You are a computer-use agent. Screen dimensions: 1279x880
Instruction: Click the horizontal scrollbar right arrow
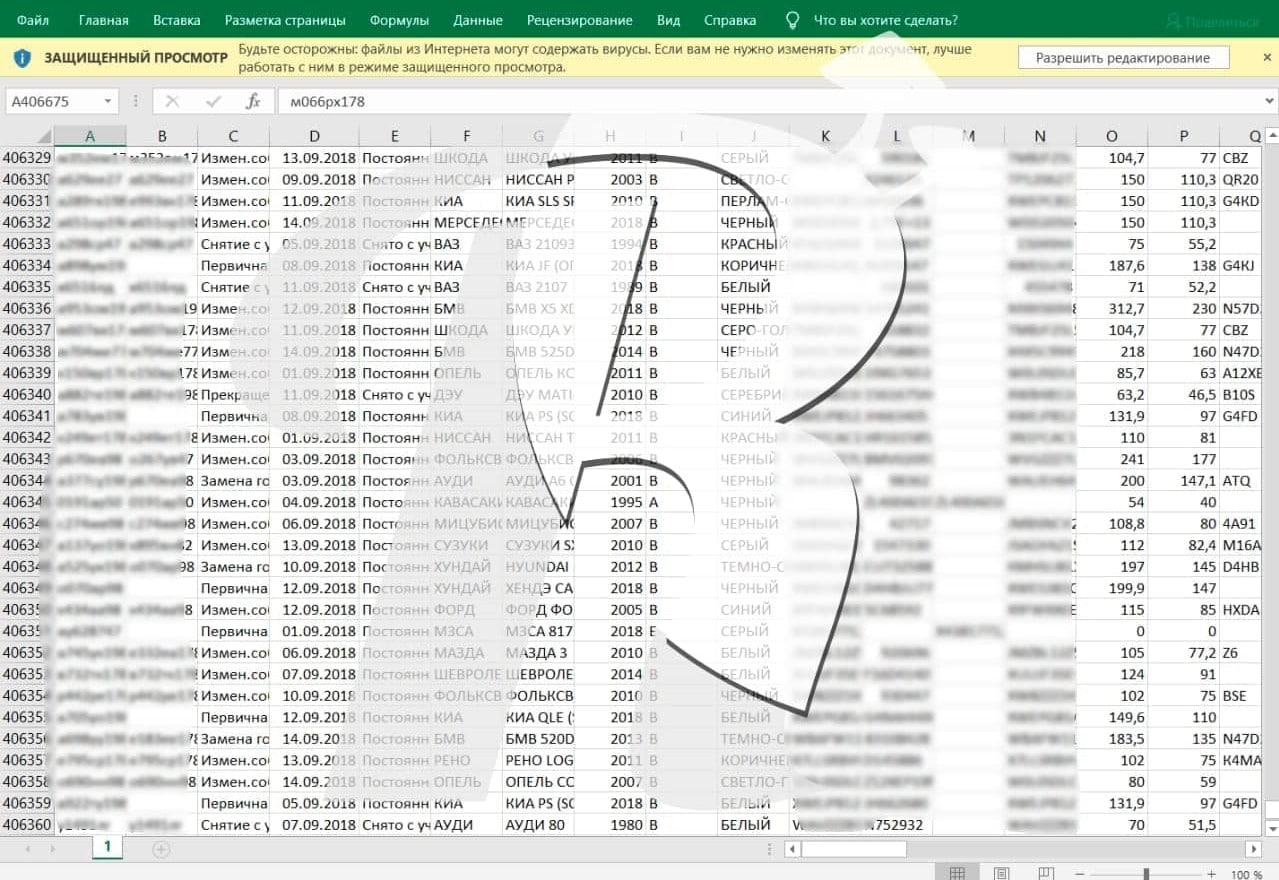pos(1253,849)
